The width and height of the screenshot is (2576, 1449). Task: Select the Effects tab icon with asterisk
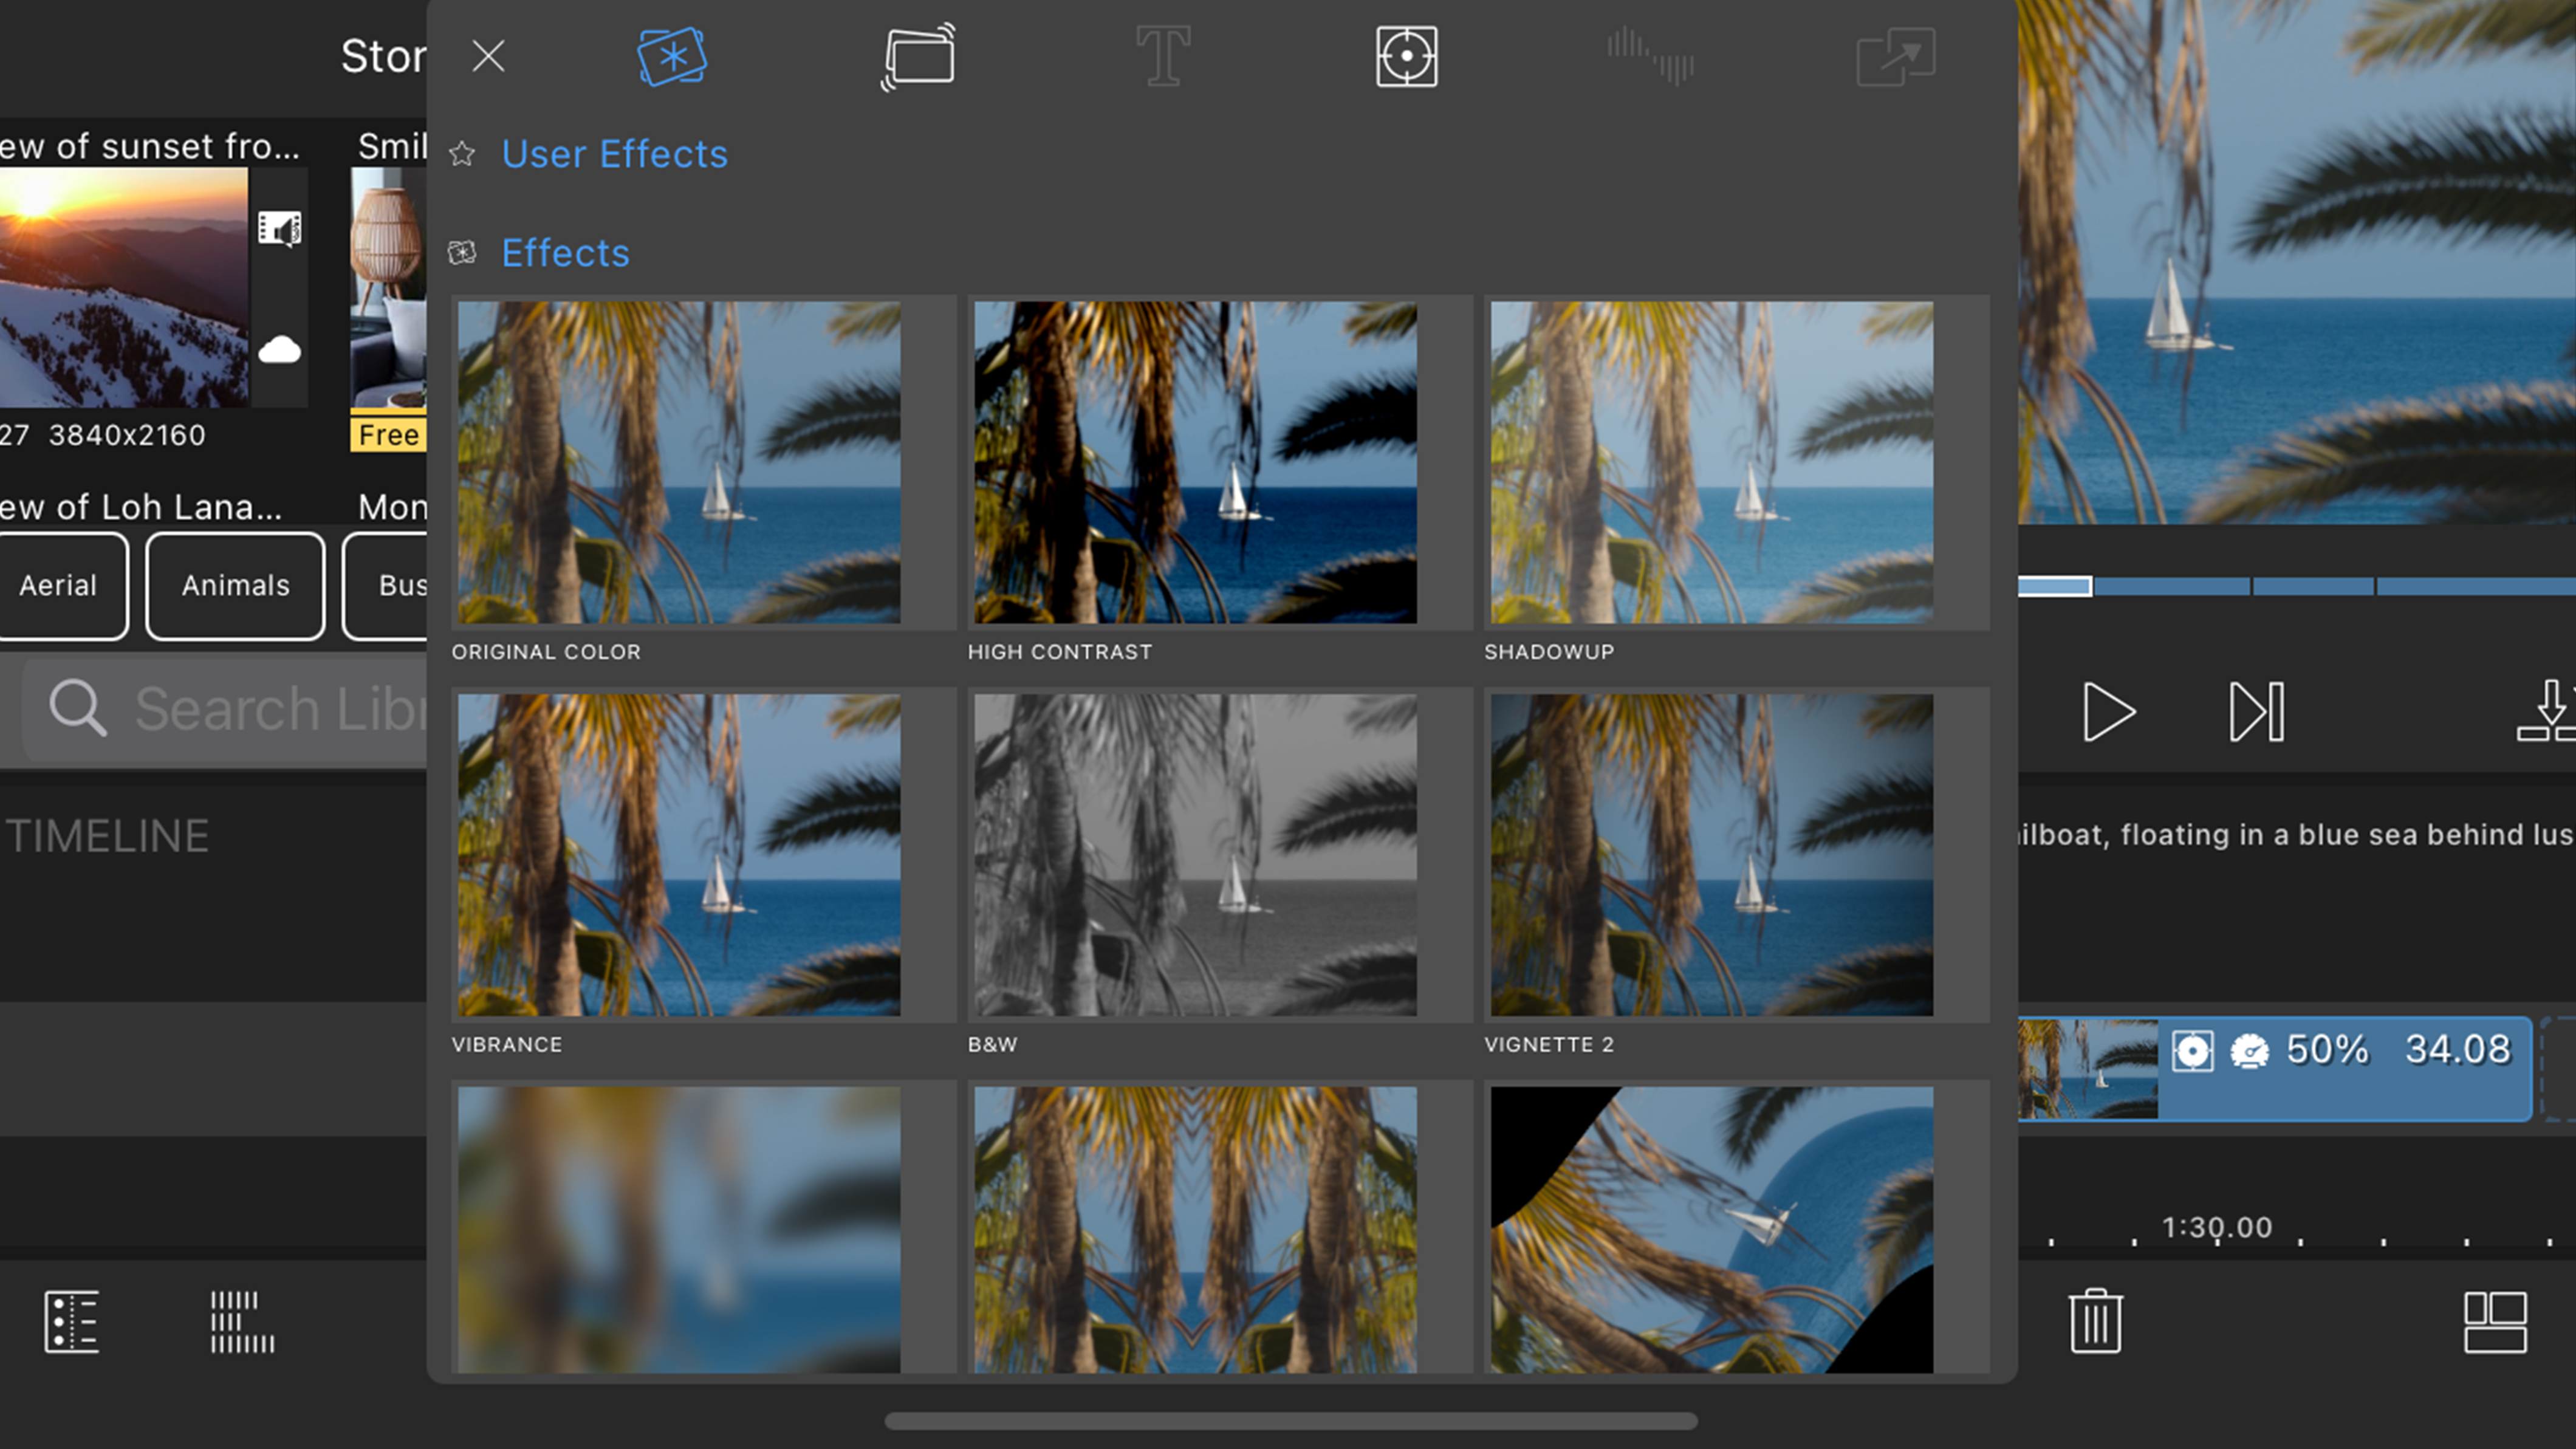[672, 57]
